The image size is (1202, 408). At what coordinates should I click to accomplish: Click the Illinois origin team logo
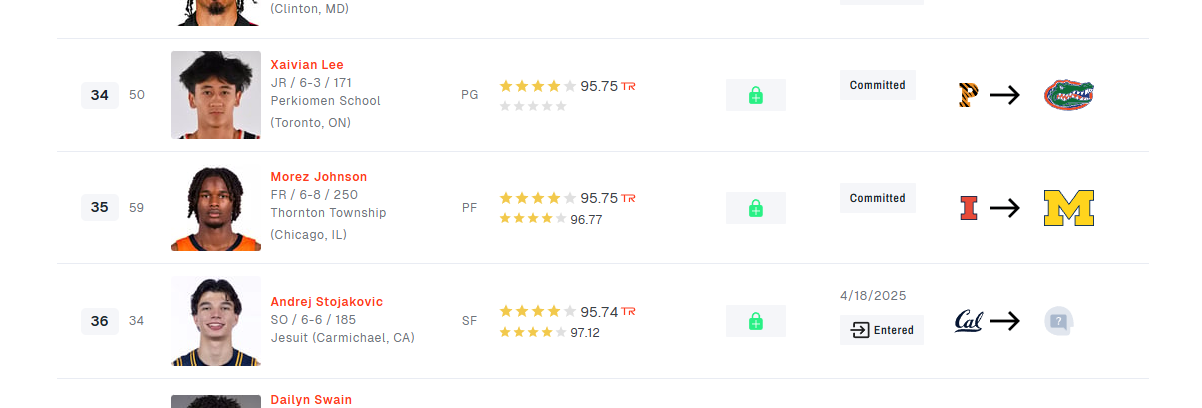(967, 208)
